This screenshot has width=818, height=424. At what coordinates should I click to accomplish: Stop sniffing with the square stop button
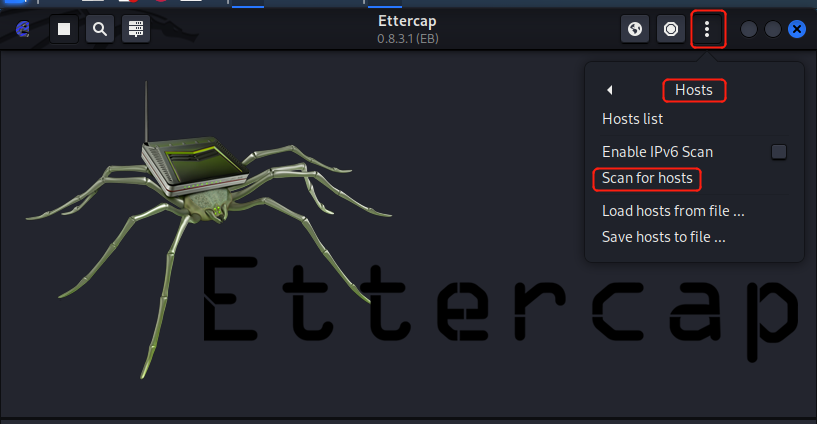pos(64,29)
